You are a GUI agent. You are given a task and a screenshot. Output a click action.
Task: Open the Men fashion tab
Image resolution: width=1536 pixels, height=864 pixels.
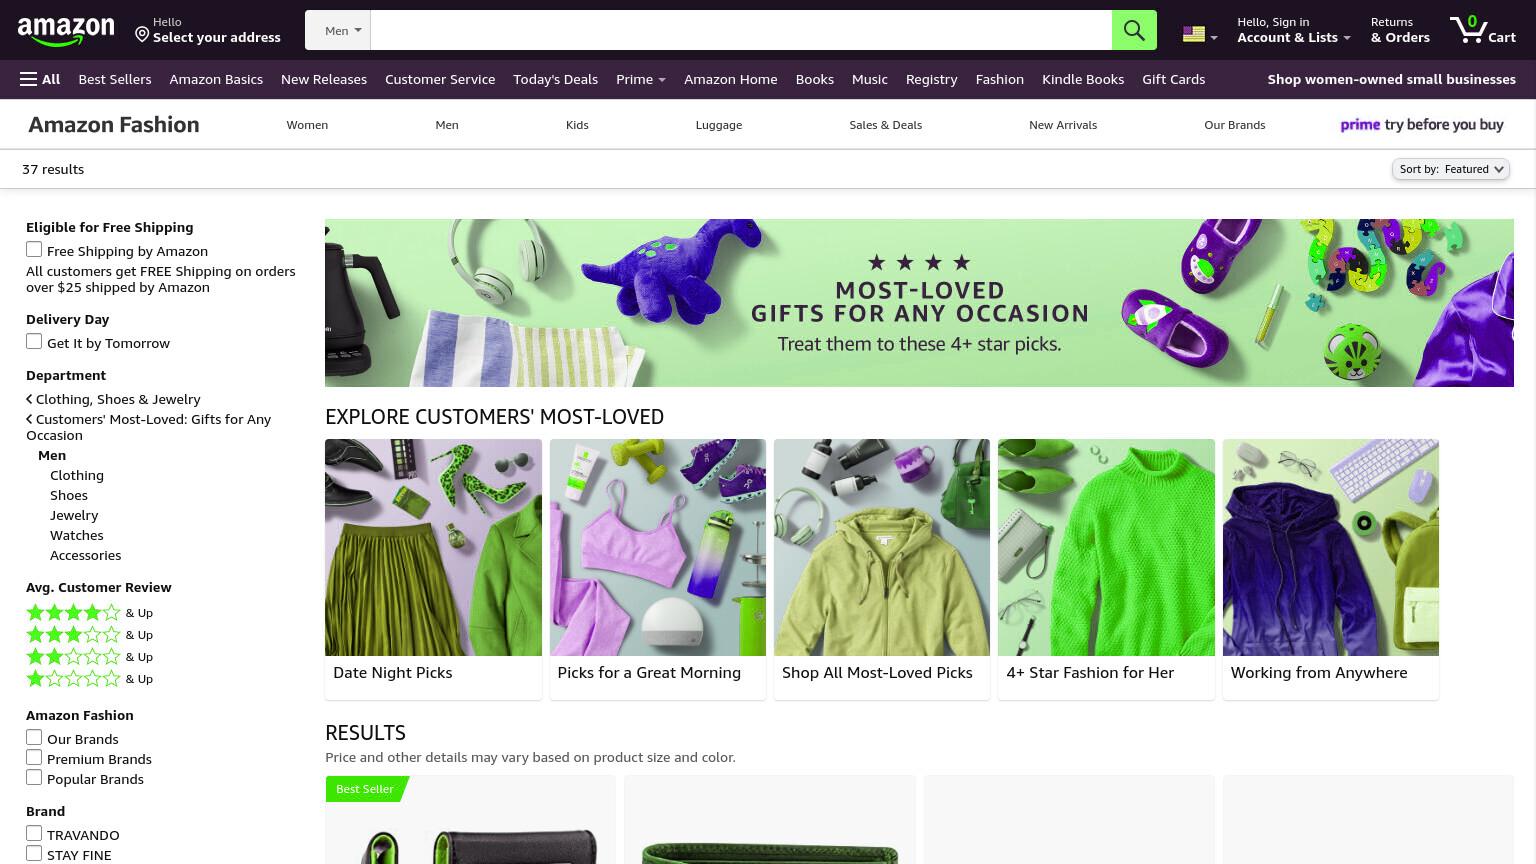tap(447, 125)
